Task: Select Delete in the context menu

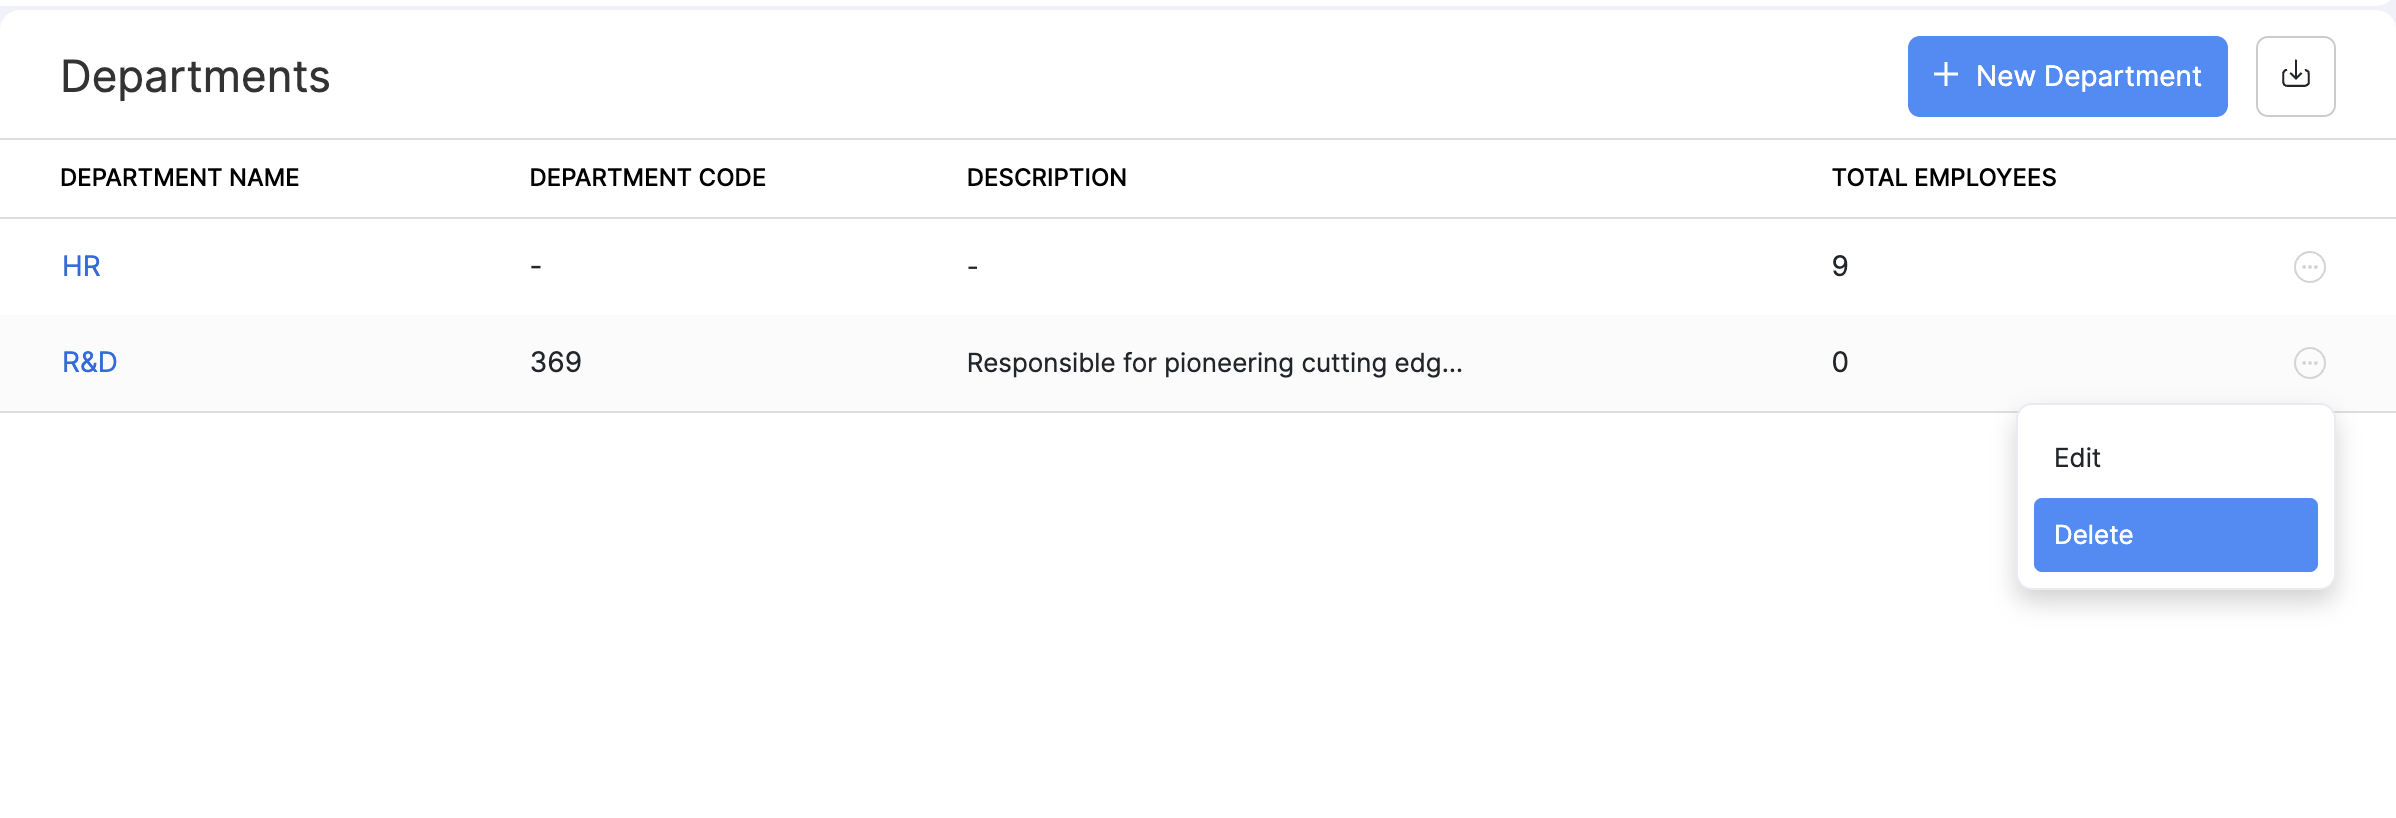Action: [x=2175, y=535]
